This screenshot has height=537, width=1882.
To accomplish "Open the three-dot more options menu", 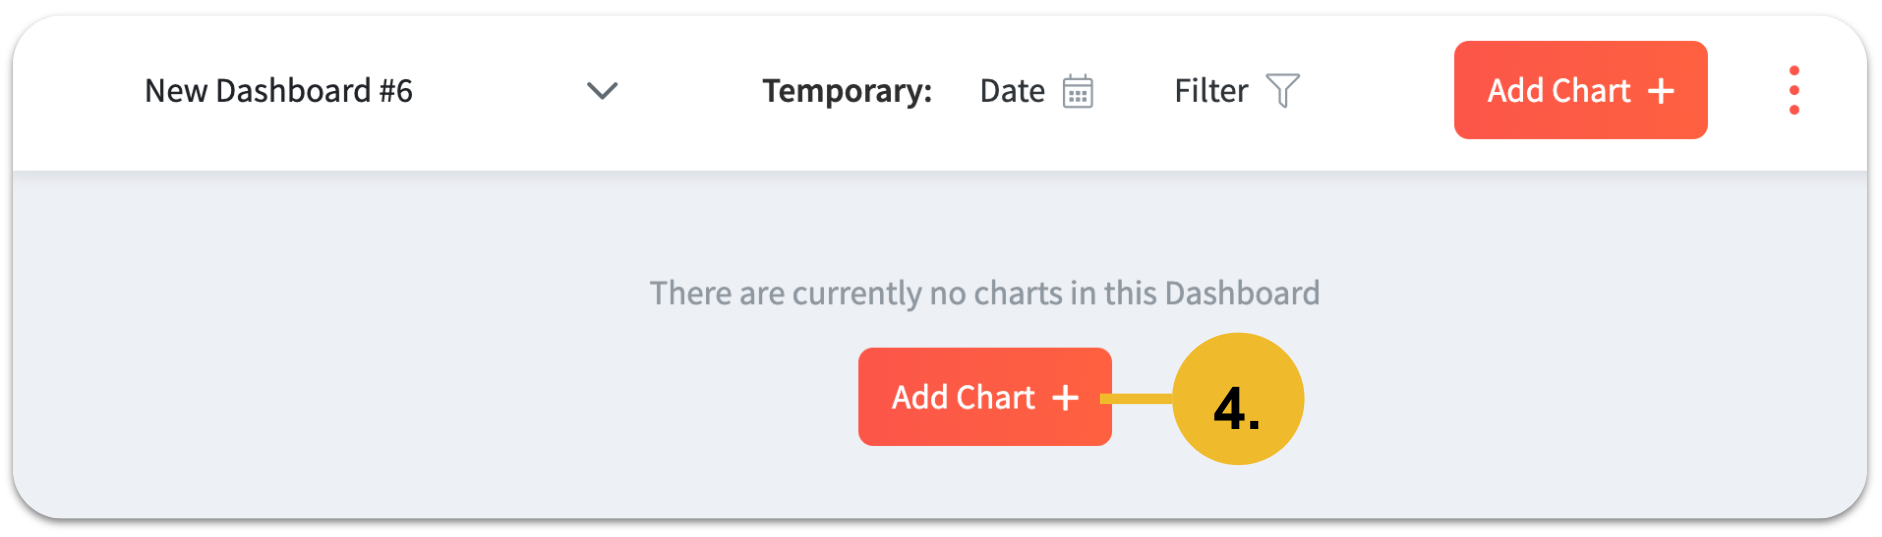I will [1794, 90].
